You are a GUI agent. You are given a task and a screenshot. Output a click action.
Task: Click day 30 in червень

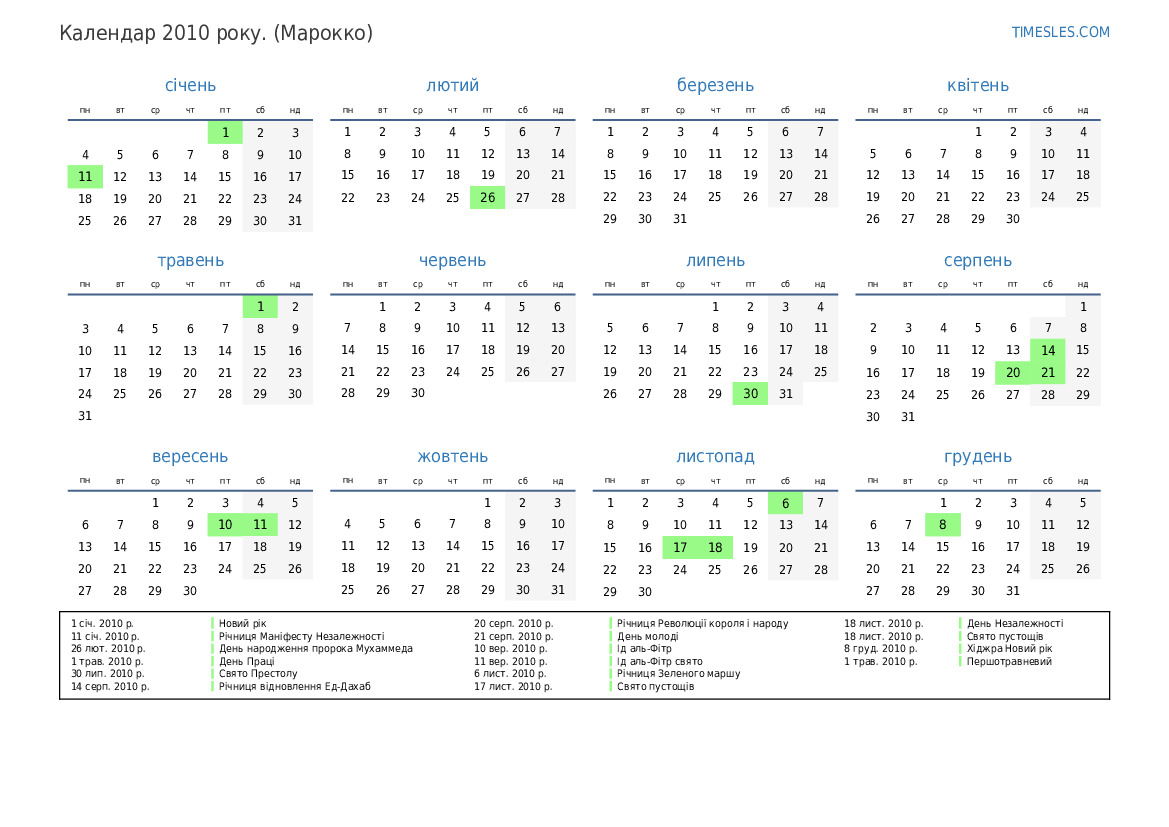click(418, 393)
